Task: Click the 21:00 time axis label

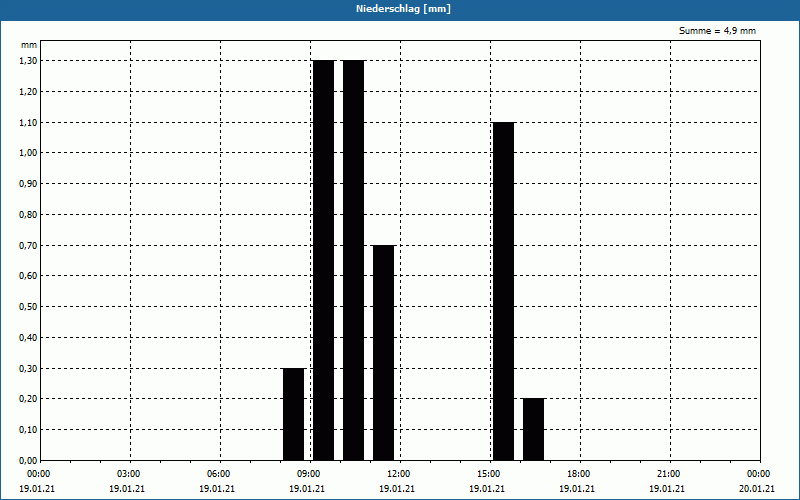Action: tap(668, 474)
